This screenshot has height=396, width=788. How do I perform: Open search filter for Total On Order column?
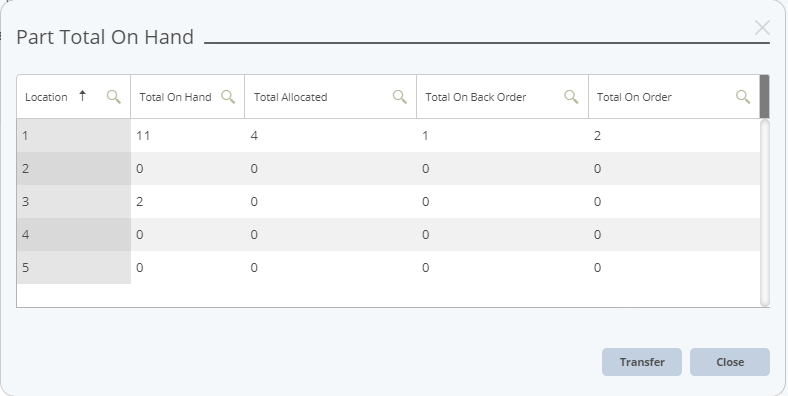coord(743,97)
